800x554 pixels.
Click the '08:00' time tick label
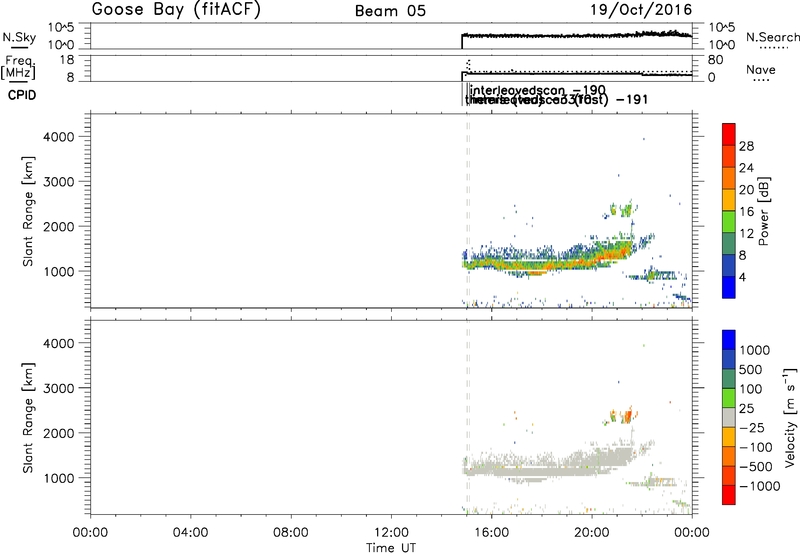point(291,533)
